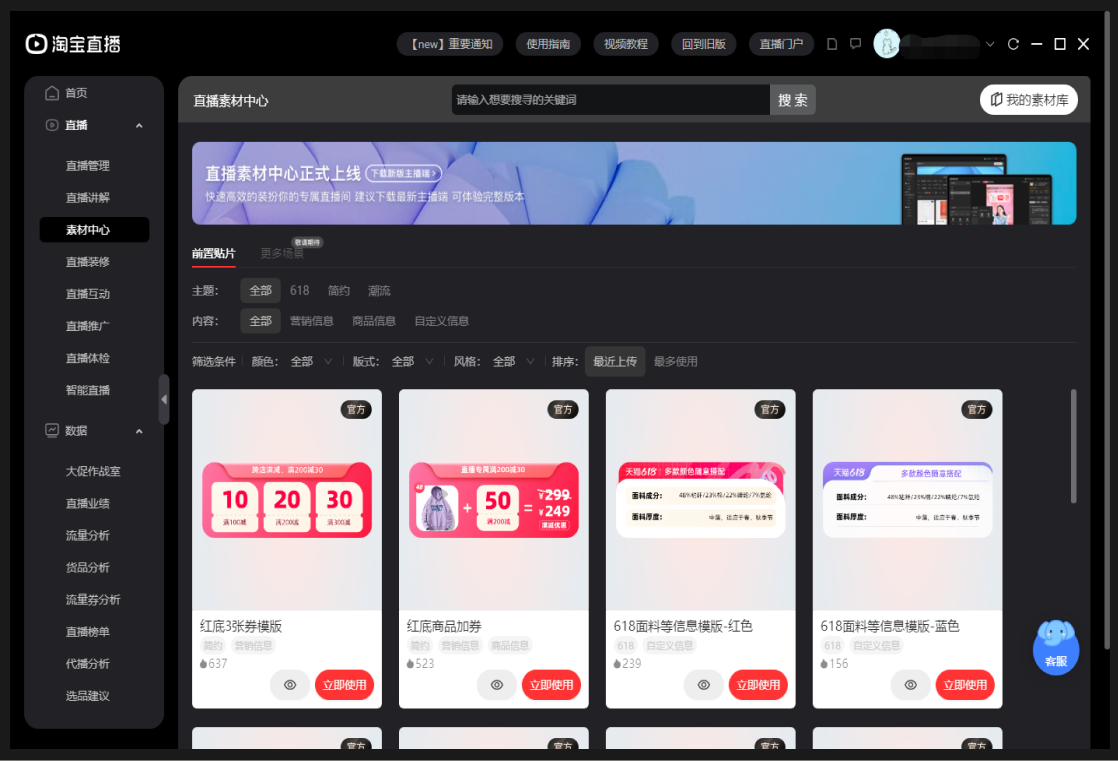Collapse the sidebar with the arrow handle
The image size is (1118, 761).
click(164, 399)
